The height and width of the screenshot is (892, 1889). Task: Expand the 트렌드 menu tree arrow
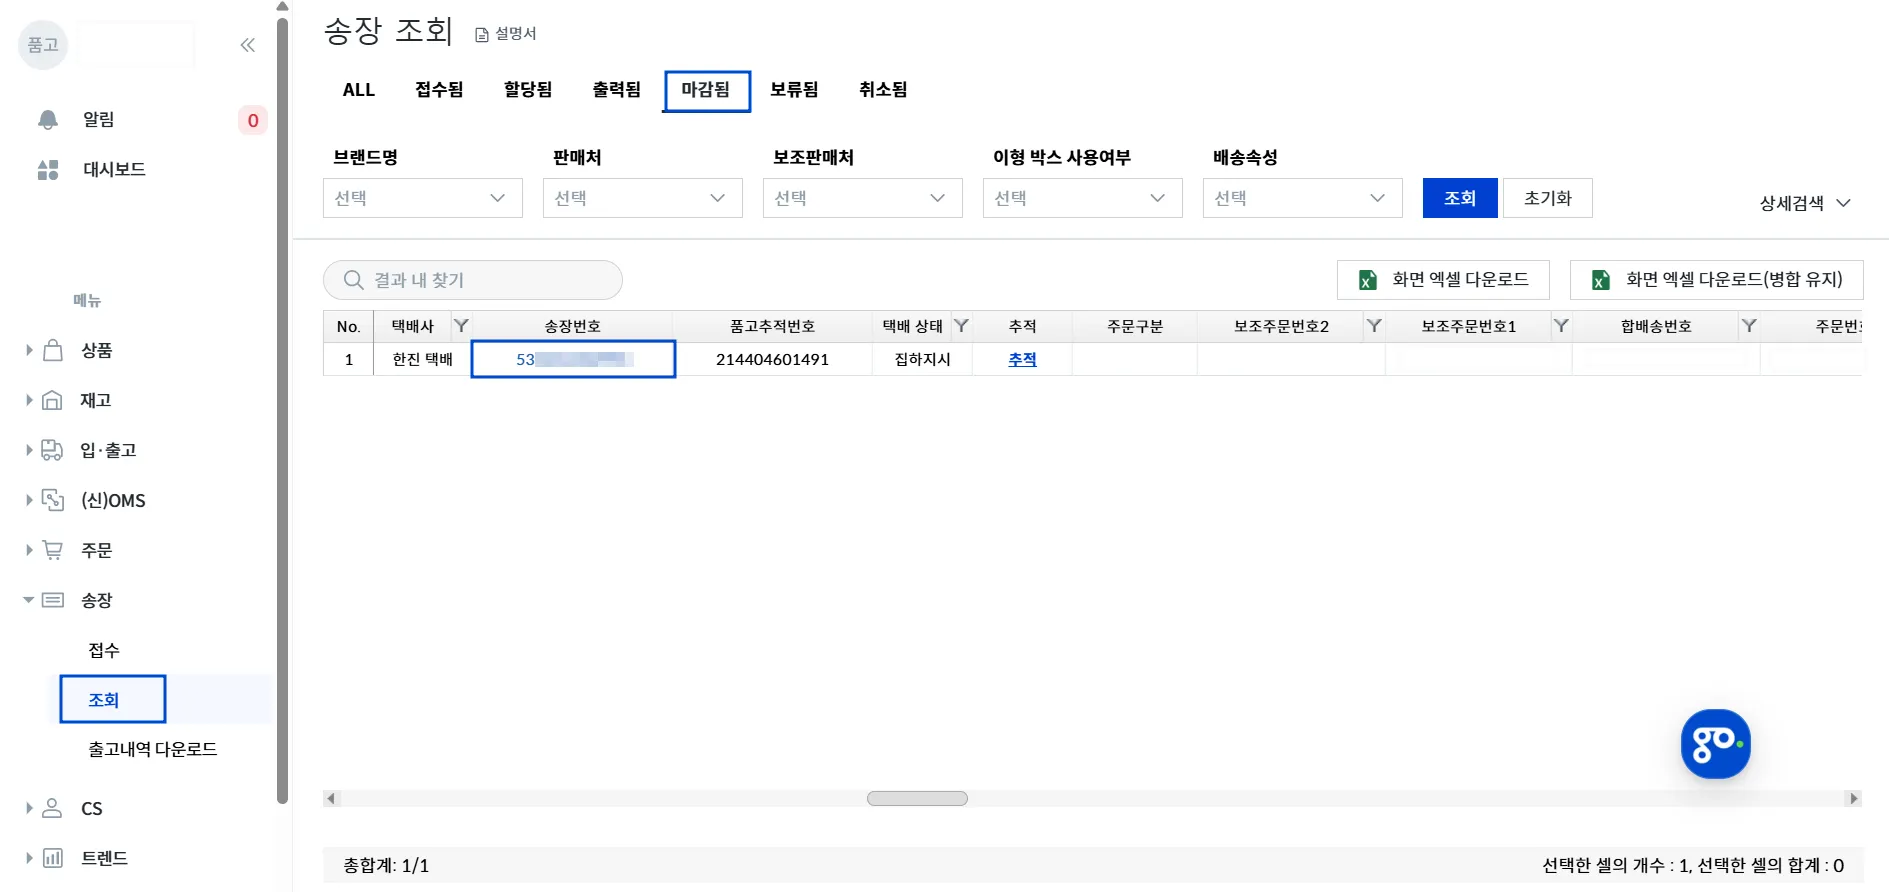pyautogui.click(x=29, y=858)
